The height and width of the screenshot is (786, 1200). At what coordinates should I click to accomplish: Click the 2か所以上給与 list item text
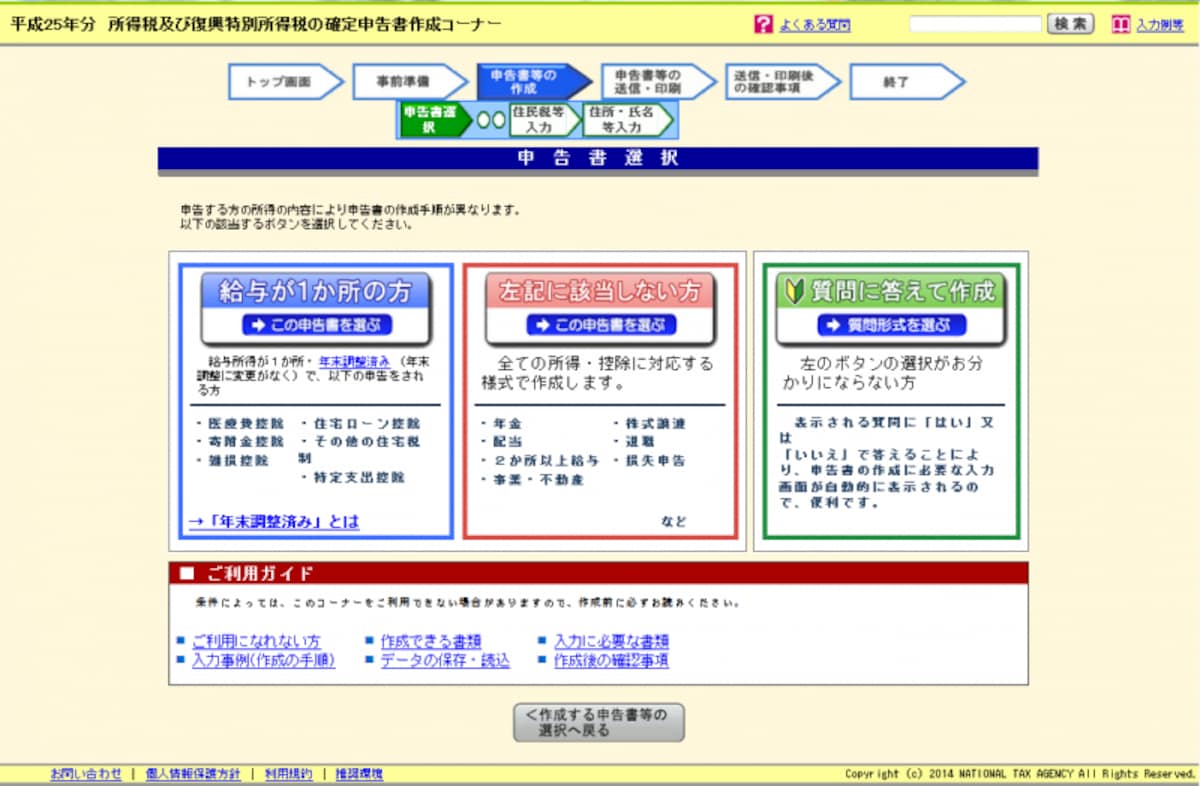545,461
